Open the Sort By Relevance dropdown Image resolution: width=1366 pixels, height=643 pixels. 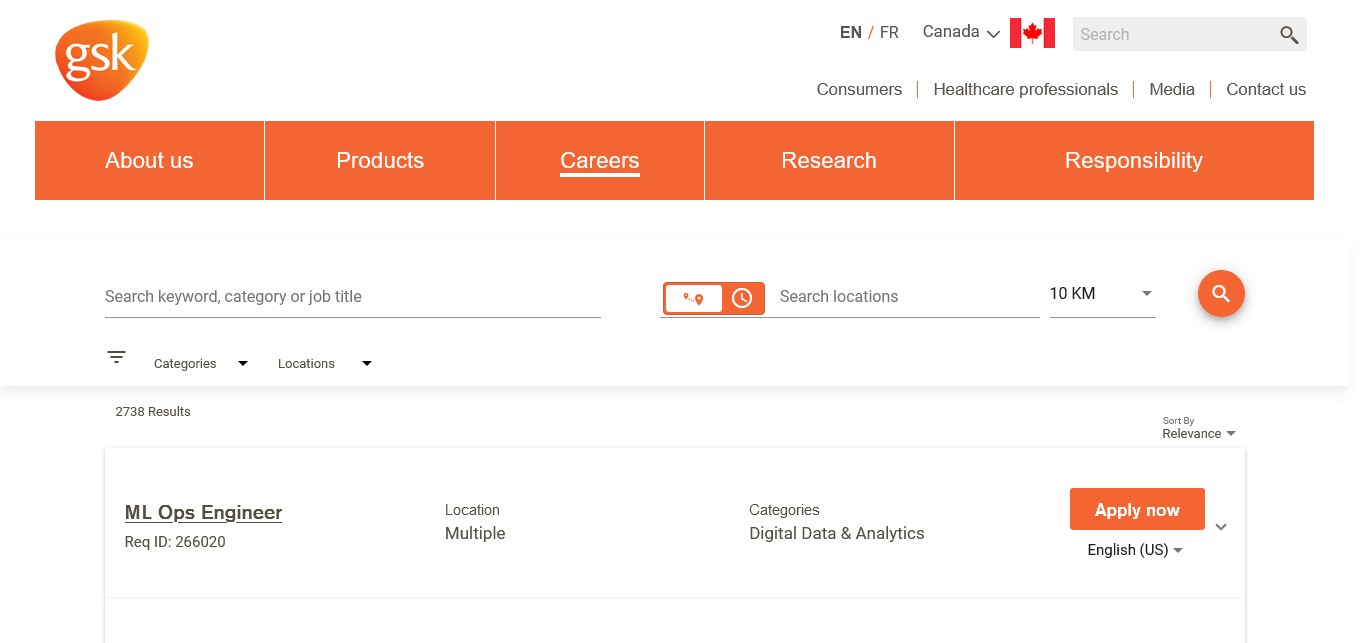[x=1198, y=433]
